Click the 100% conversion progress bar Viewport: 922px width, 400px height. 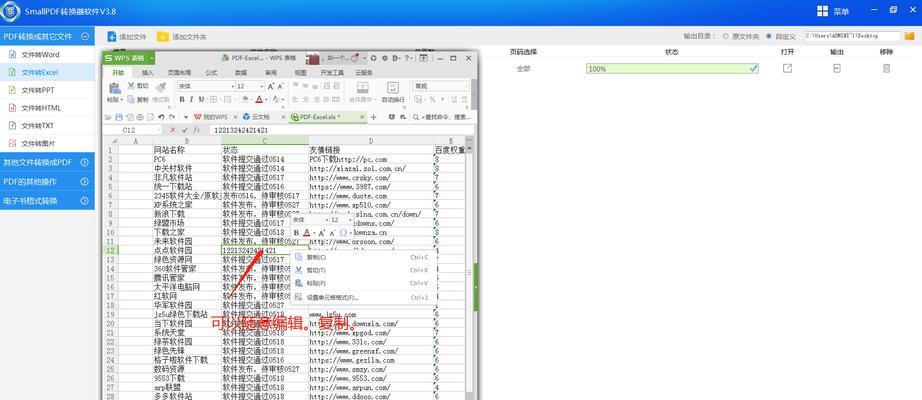(672, 69)
